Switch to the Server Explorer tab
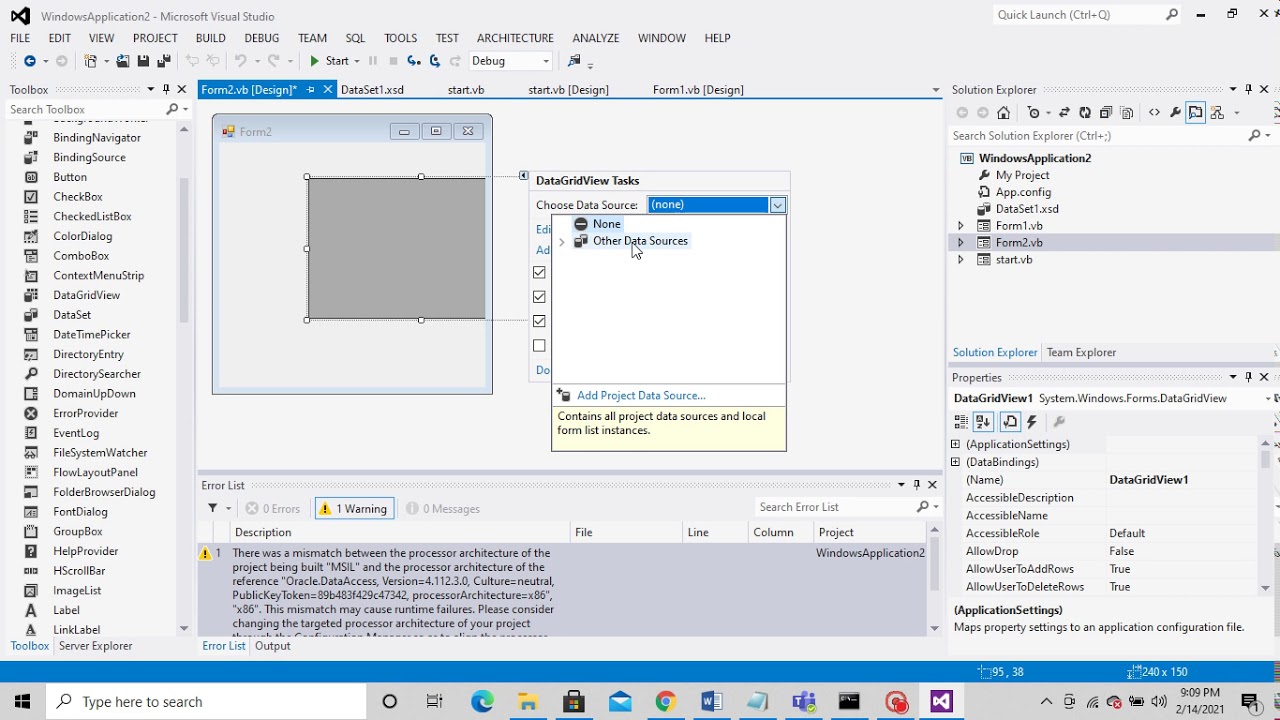 [x=95, y=646]
